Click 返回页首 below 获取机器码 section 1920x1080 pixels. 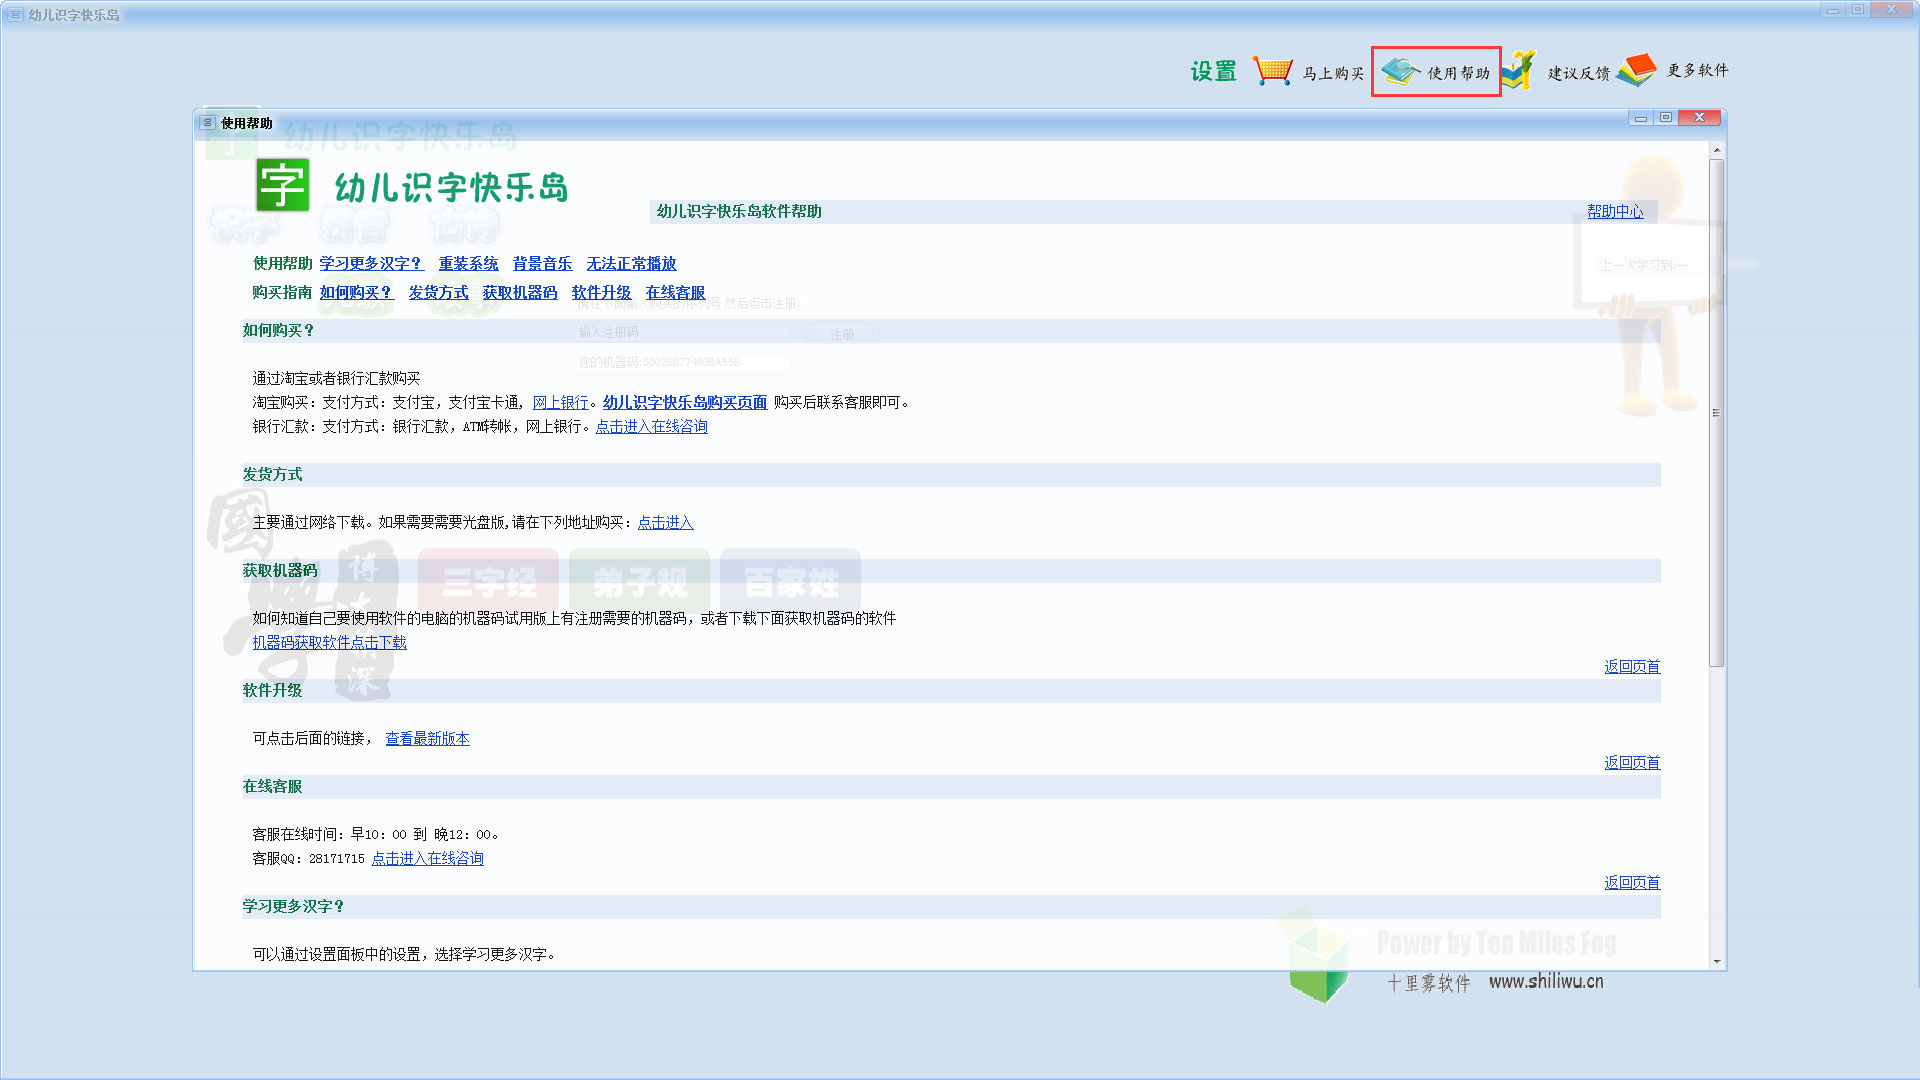click(1632, 666)
